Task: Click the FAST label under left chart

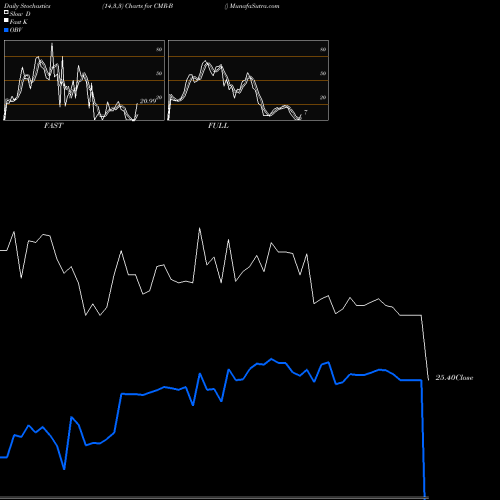Action: (x=53, y=126)
